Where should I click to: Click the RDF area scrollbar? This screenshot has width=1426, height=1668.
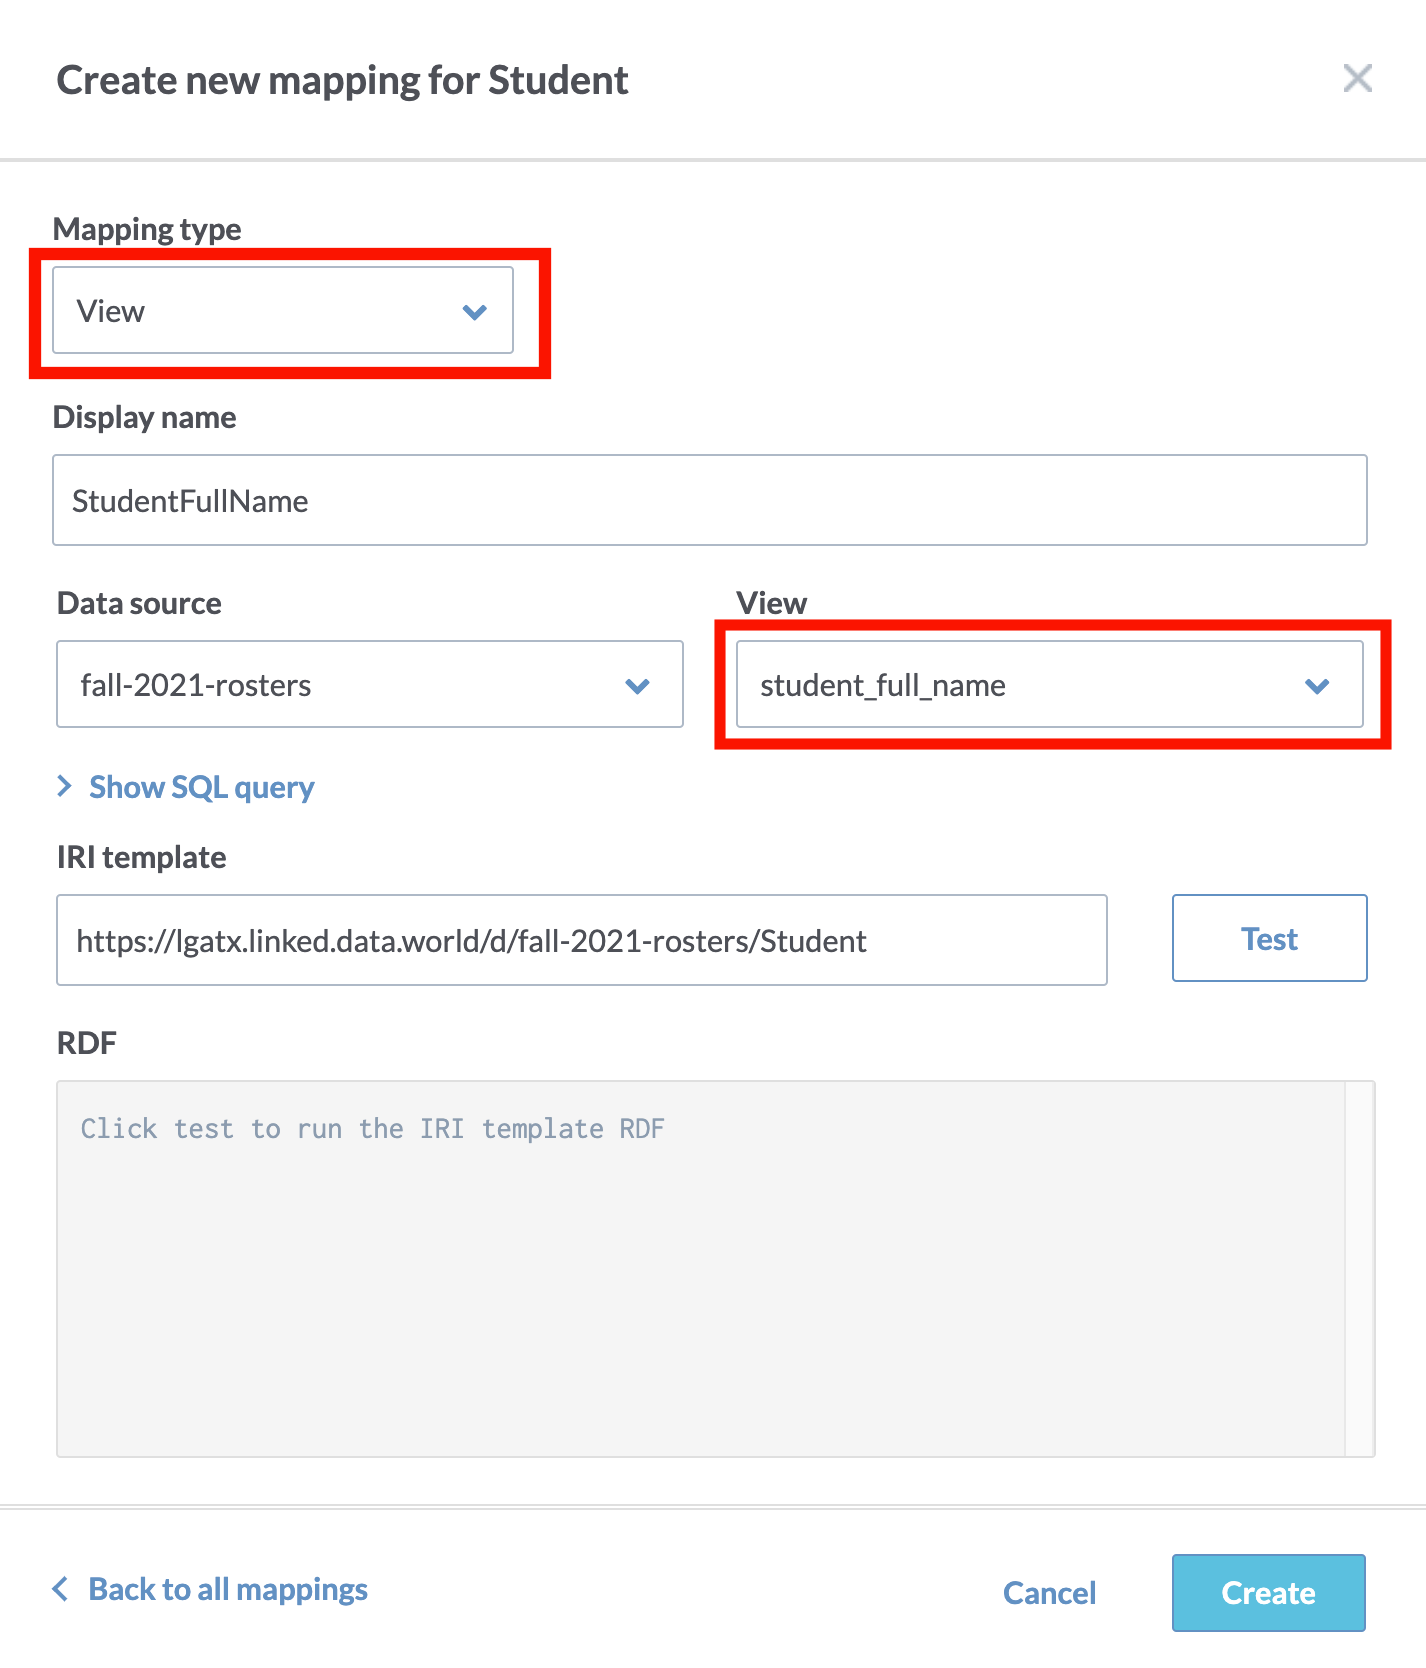click(x=1360, y=1268)
